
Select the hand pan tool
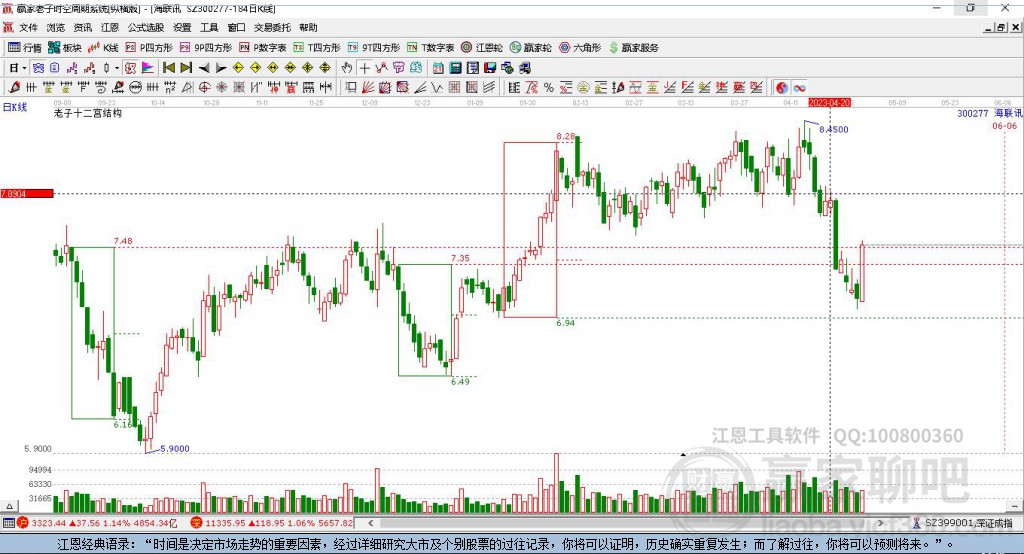pos(347,68)
